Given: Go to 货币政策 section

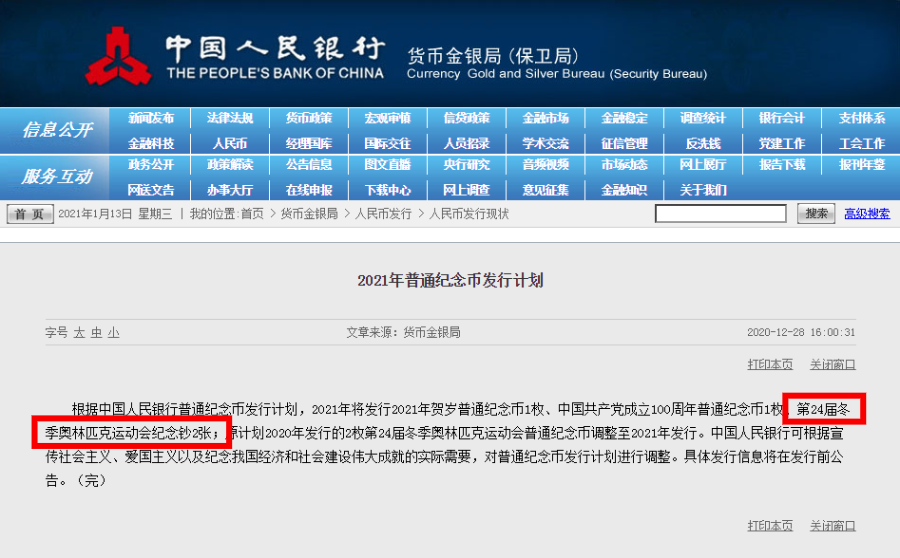Looking at the screenshot, I should [x=309, y=118].
